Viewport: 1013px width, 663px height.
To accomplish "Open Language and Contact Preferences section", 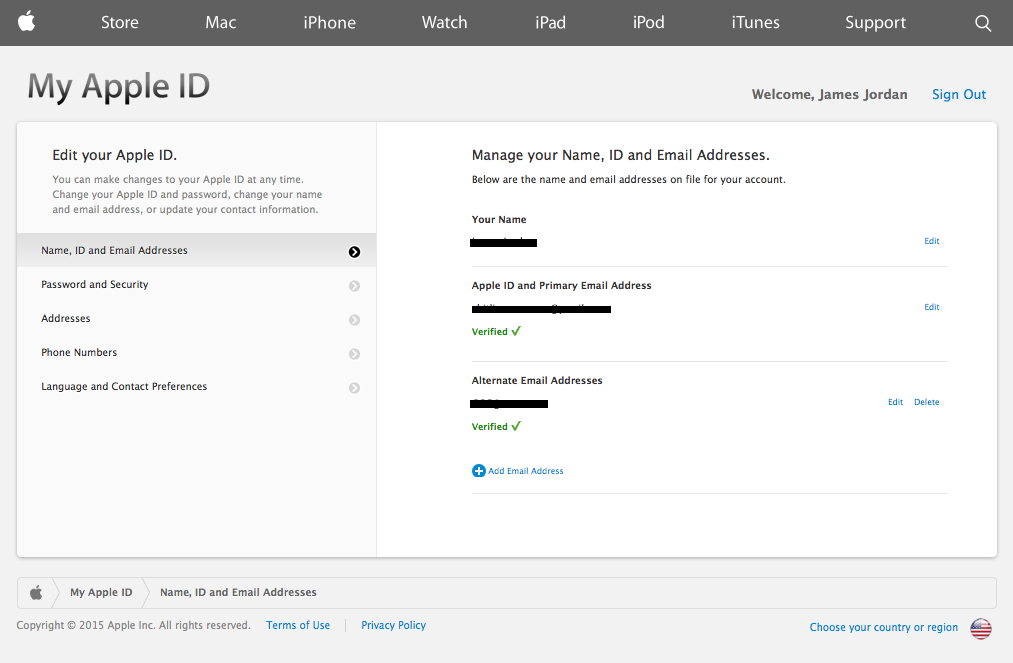I will (196, 386).
